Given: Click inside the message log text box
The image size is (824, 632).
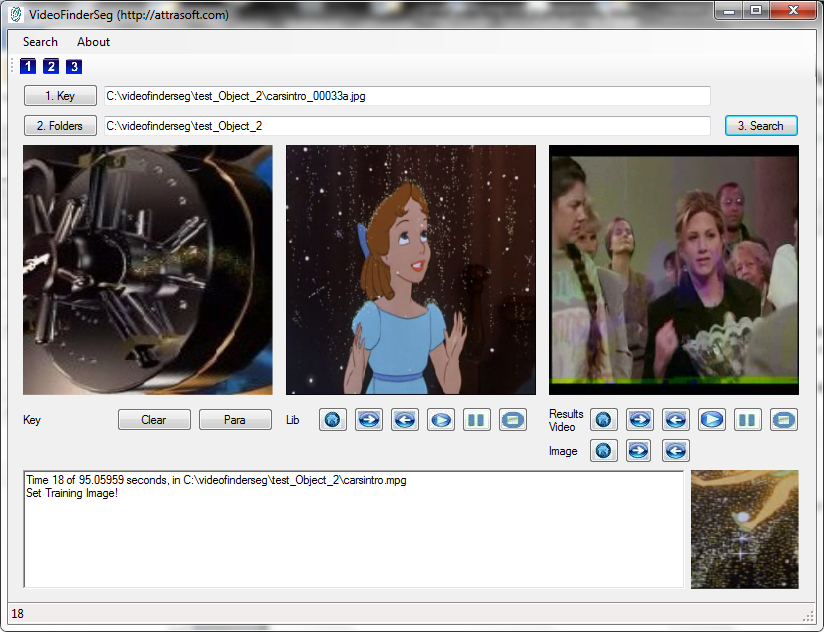Looking at the screenshot, I should 354,530.
